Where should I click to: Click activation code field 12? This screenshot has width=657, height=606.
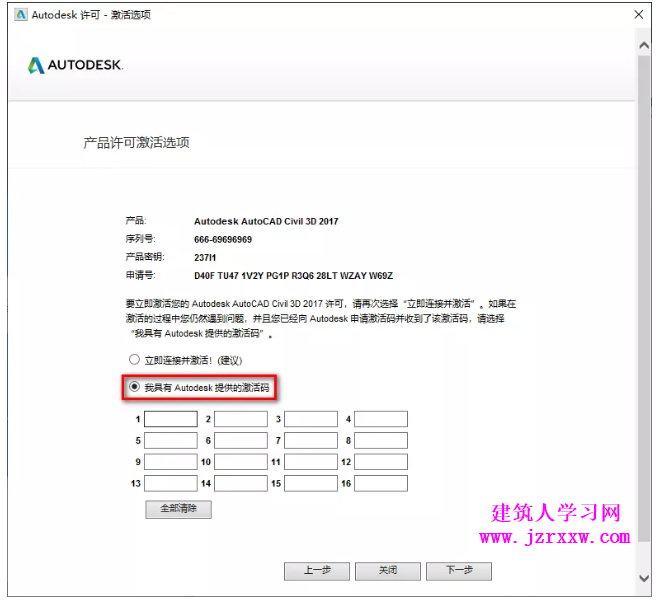(381, 461)
